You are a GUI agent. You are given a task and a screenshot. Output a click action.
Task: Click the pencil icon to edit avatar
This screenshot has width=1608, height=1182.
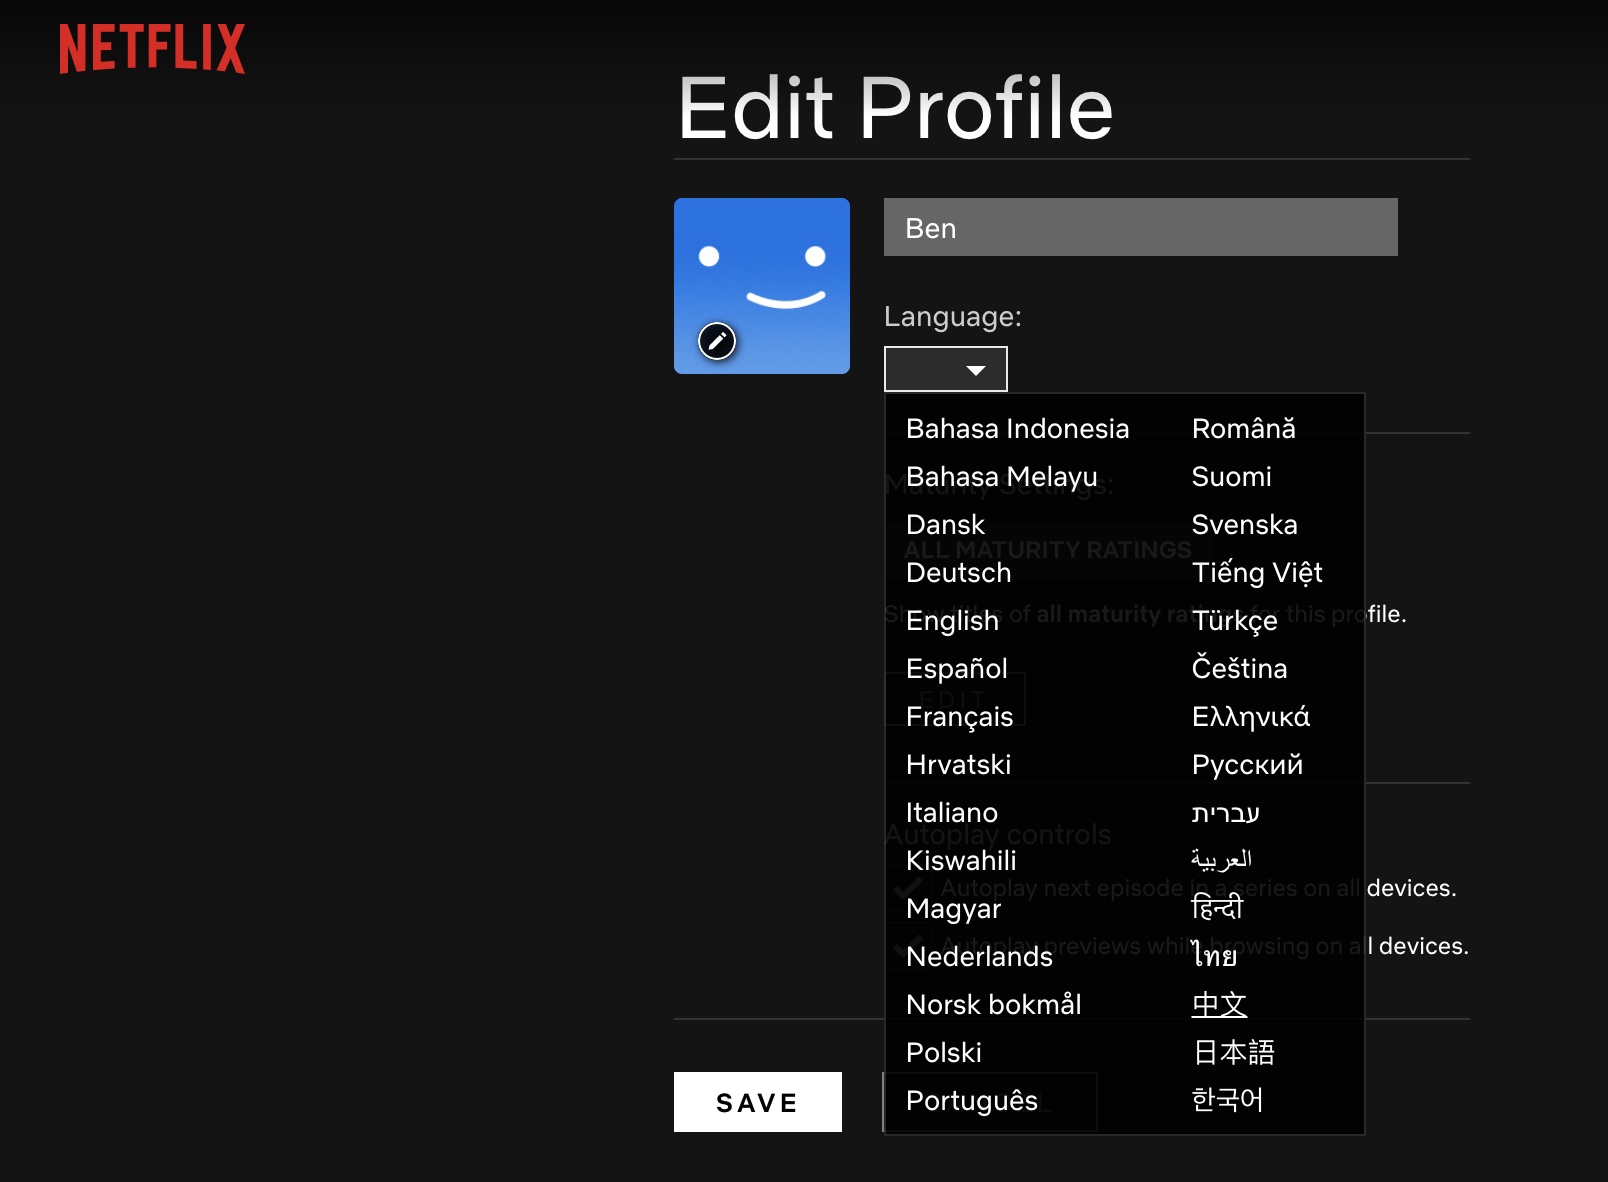tap(718, 341)
